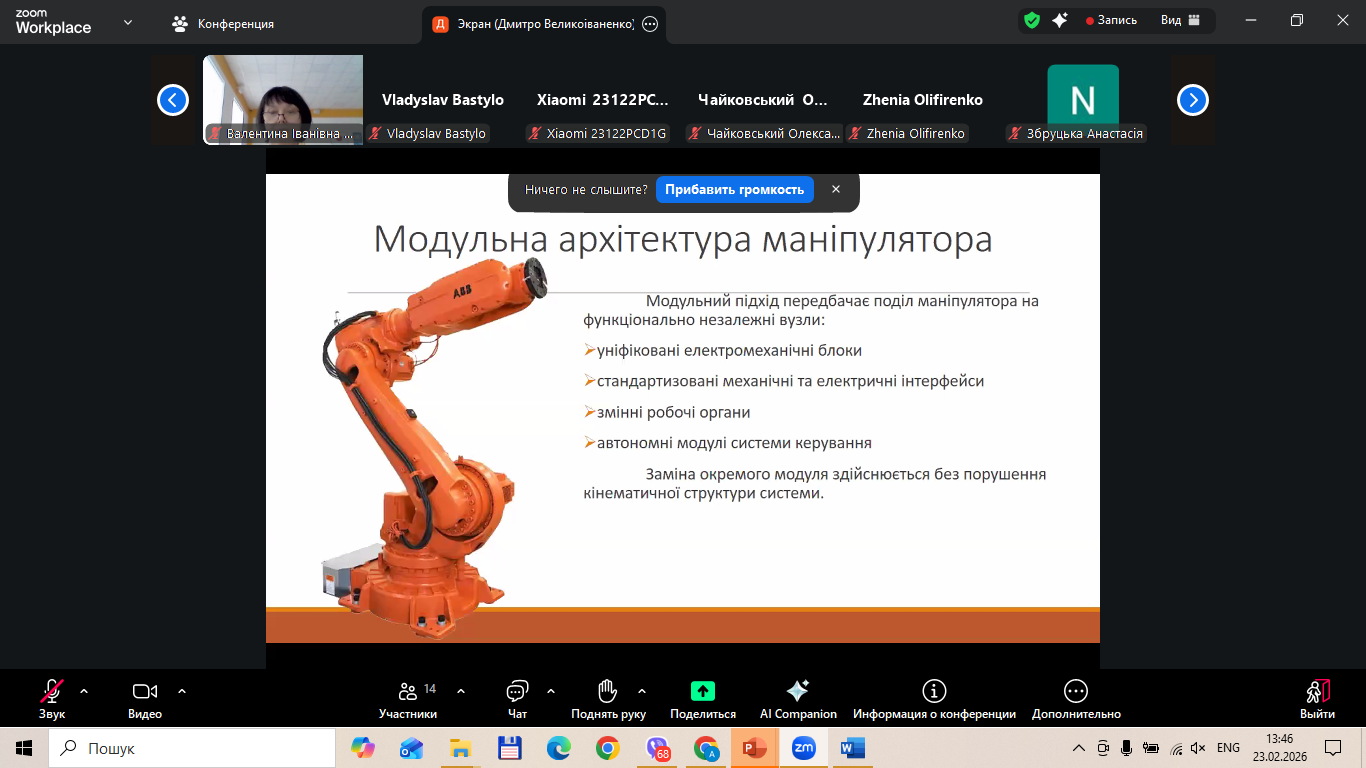Image resolution: width=1366 pixels, height=768 pixels.
Task: Open the clock showing 13:46 23.02.2026
Action: (1280, 748)
